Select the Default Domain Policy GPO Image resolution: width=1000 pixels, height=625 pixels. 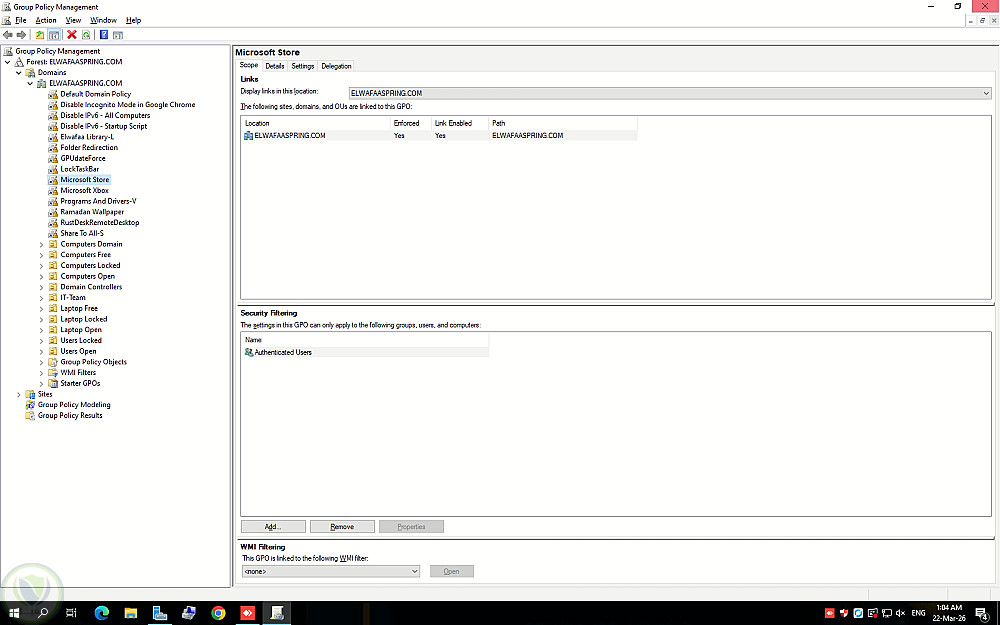tap(96, 94)
